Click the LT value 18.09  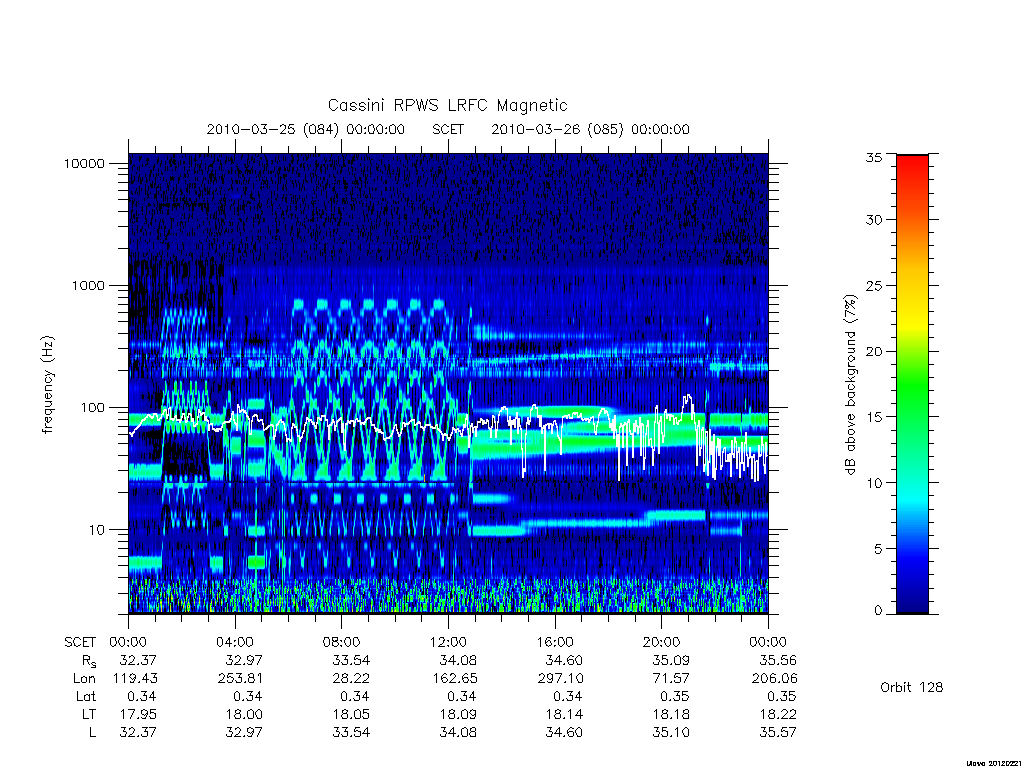[x=458, y=715]
